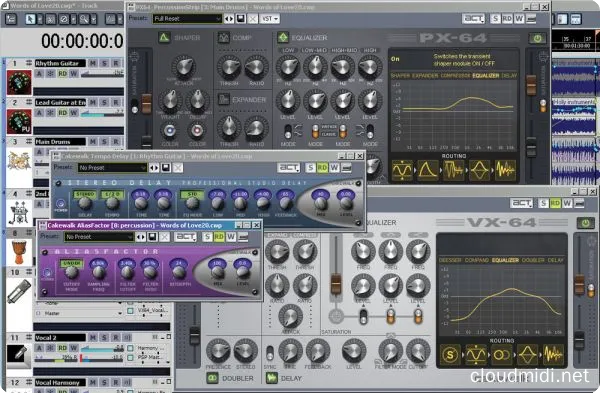Enable the VX-64 Delay module
Screen dimensions: 600x393
[x=272, y=378]
